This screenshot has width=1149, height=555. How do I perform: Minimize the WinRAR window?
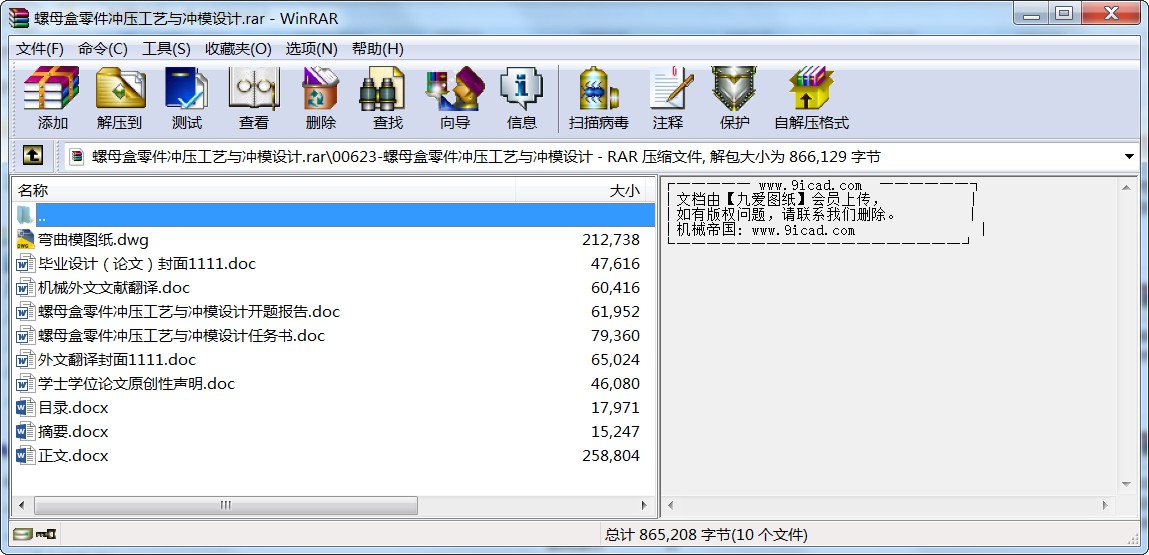1031,13
